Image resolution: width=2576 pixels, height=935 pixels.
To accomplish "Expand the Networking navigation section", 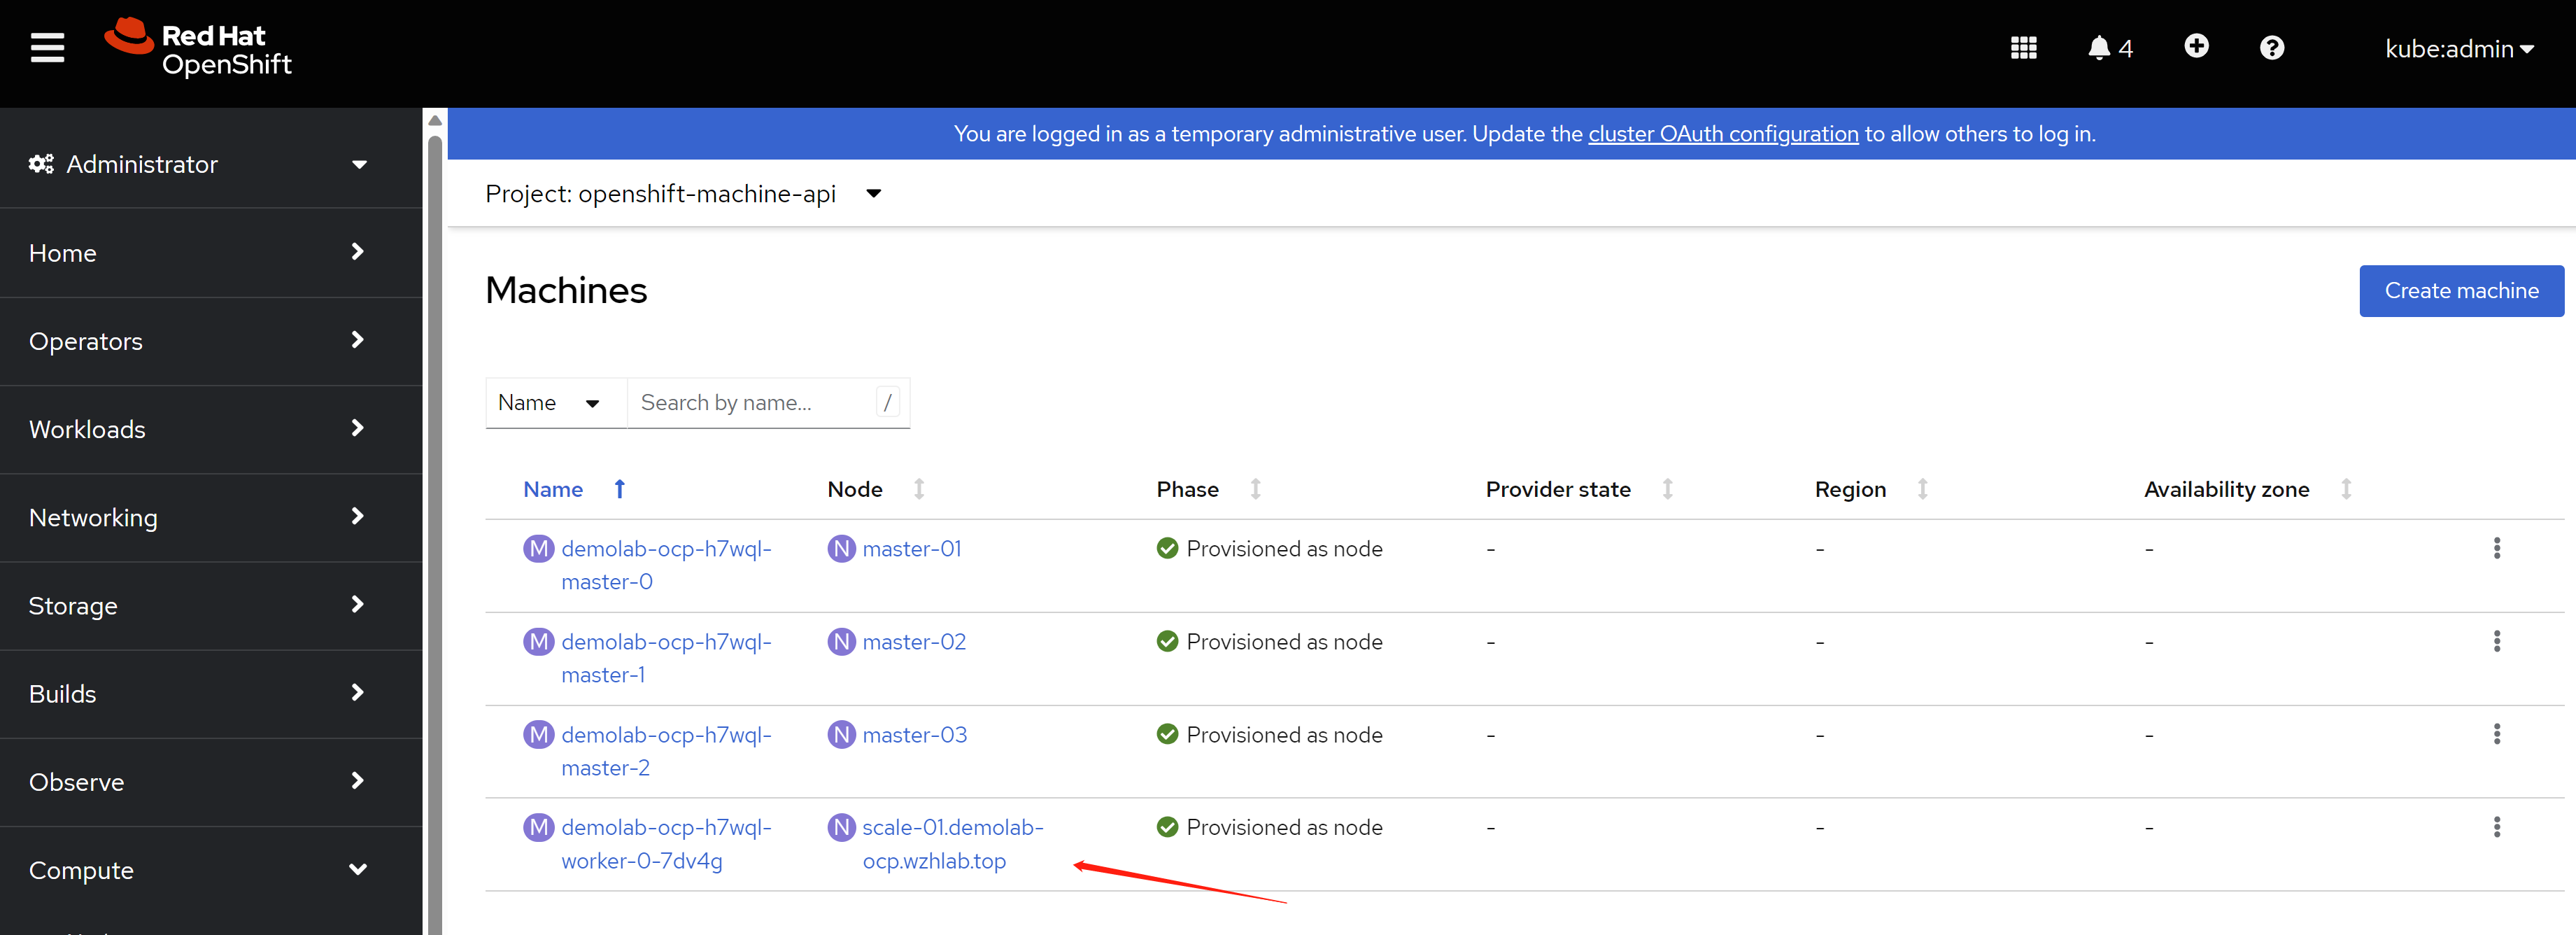I will tap(198, 517).
